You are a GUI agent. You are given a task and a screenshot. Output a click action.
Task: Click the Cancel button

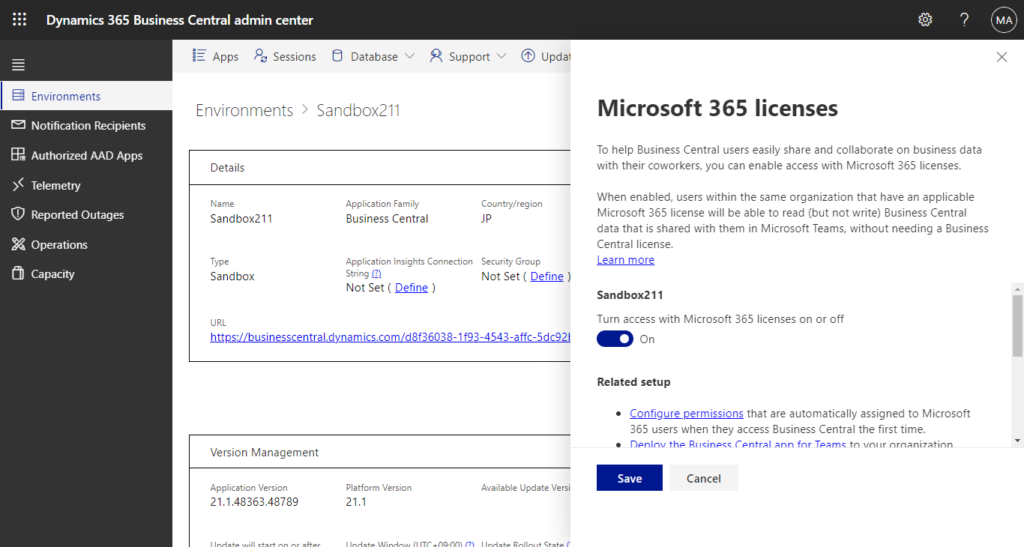coord(703,478)
